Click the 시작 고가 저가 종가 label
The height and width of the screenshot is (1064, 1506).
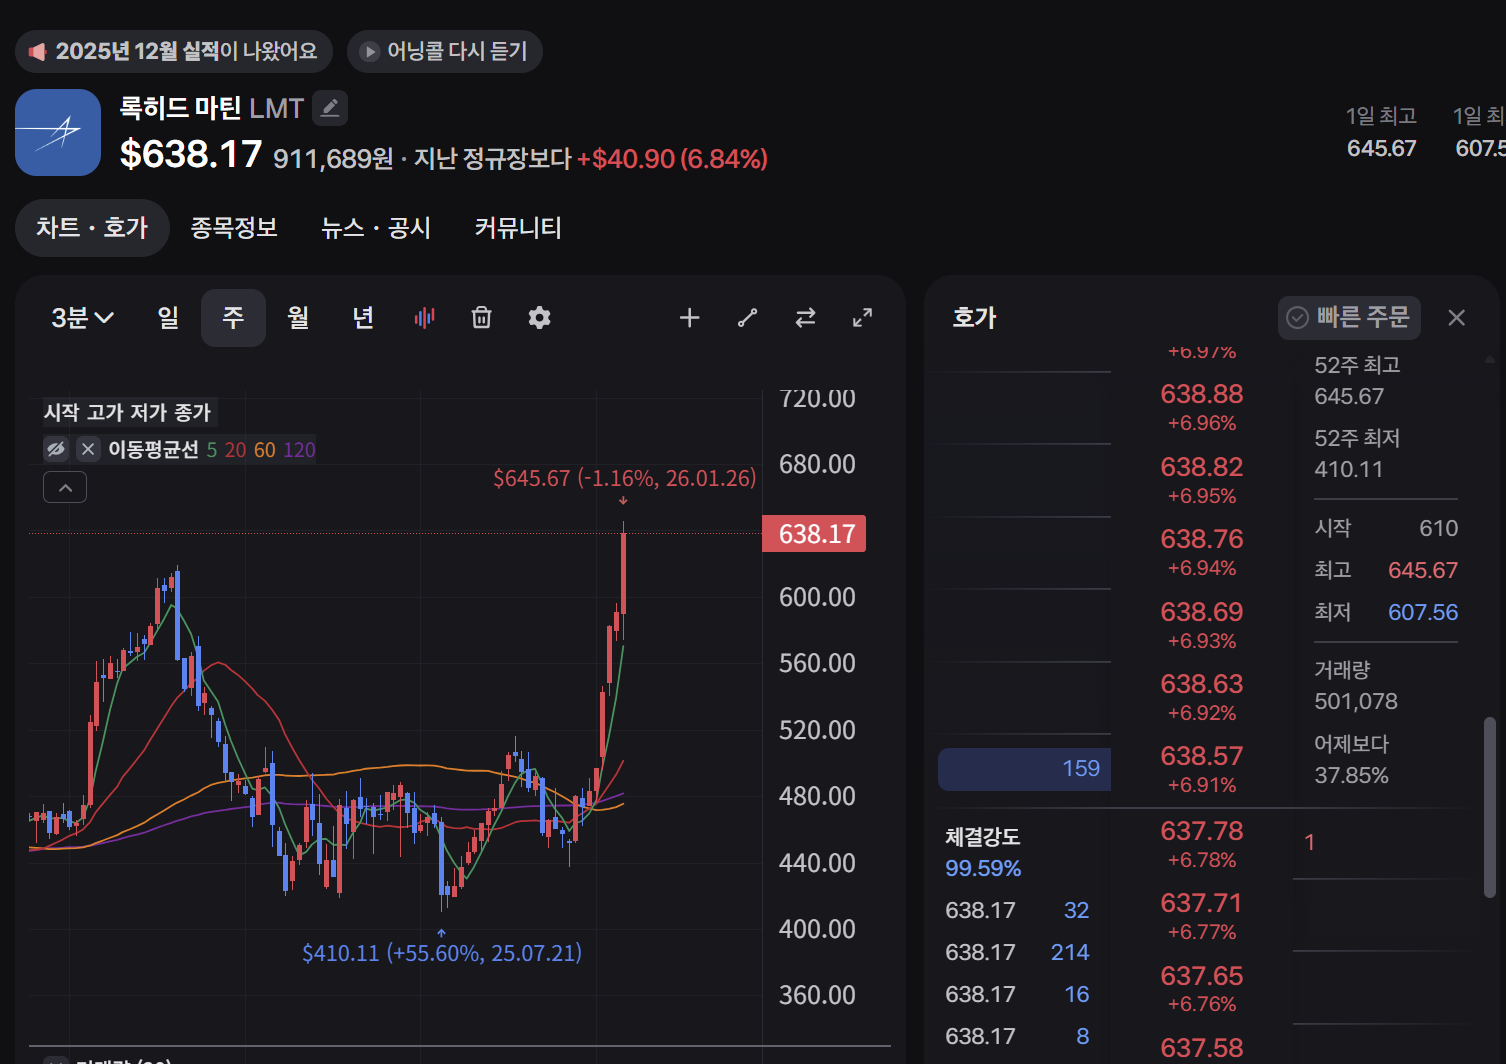coord(127,412)
